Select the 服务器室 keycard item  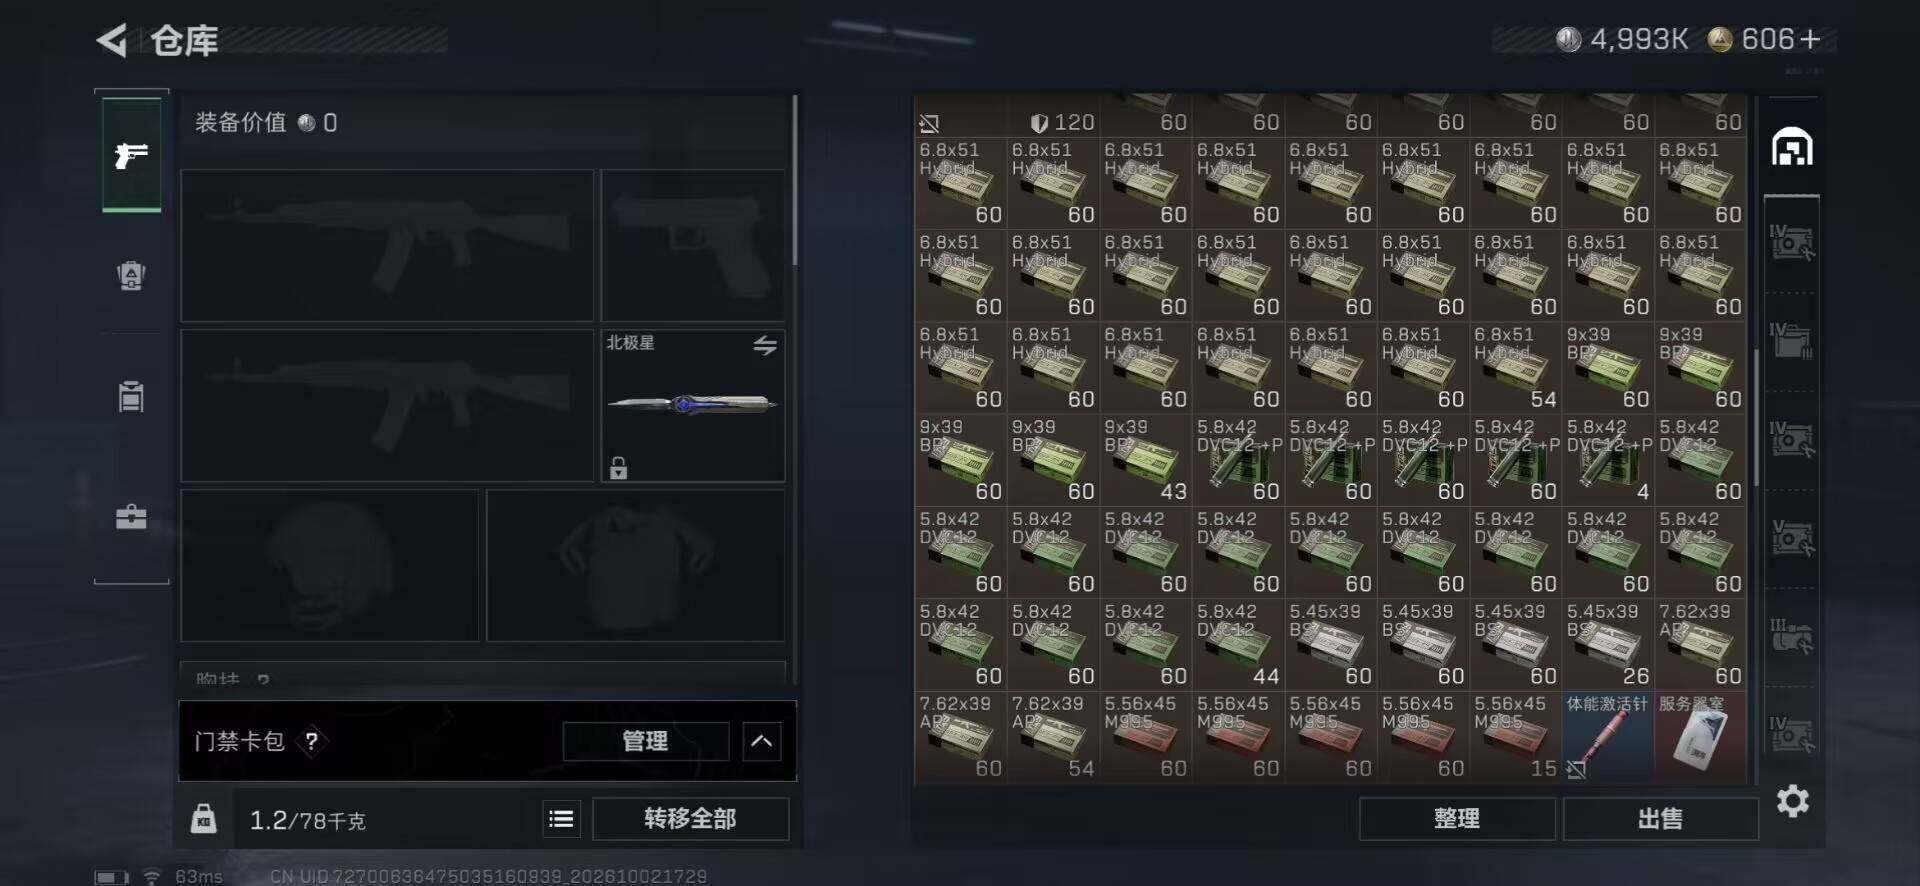click(x=1700, y=737)
